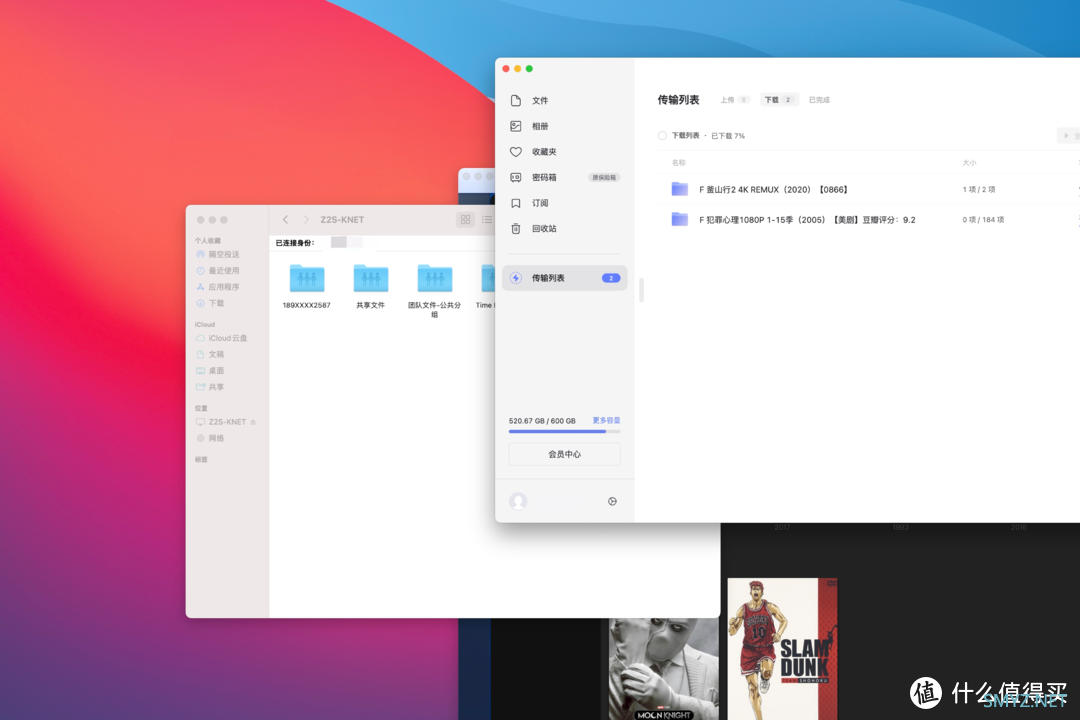1080x720 pixels.
Task: Click the 原保险箱 badge next to 密码箱
Action: pos(604,178)
